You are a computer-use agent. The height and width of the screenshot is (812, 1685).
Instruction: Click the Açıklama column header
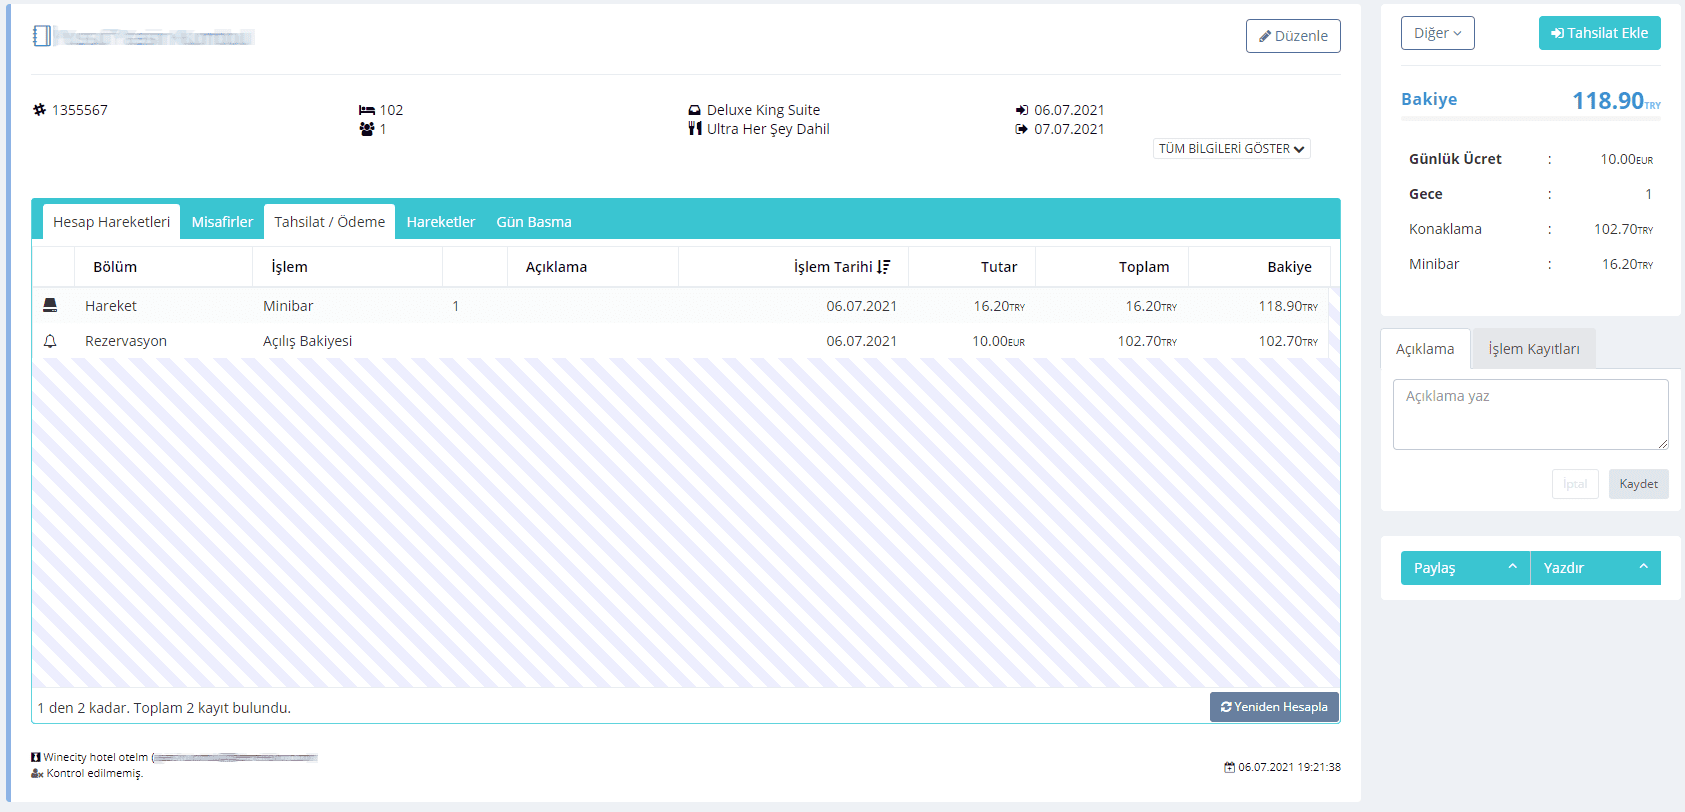[592, 267]
